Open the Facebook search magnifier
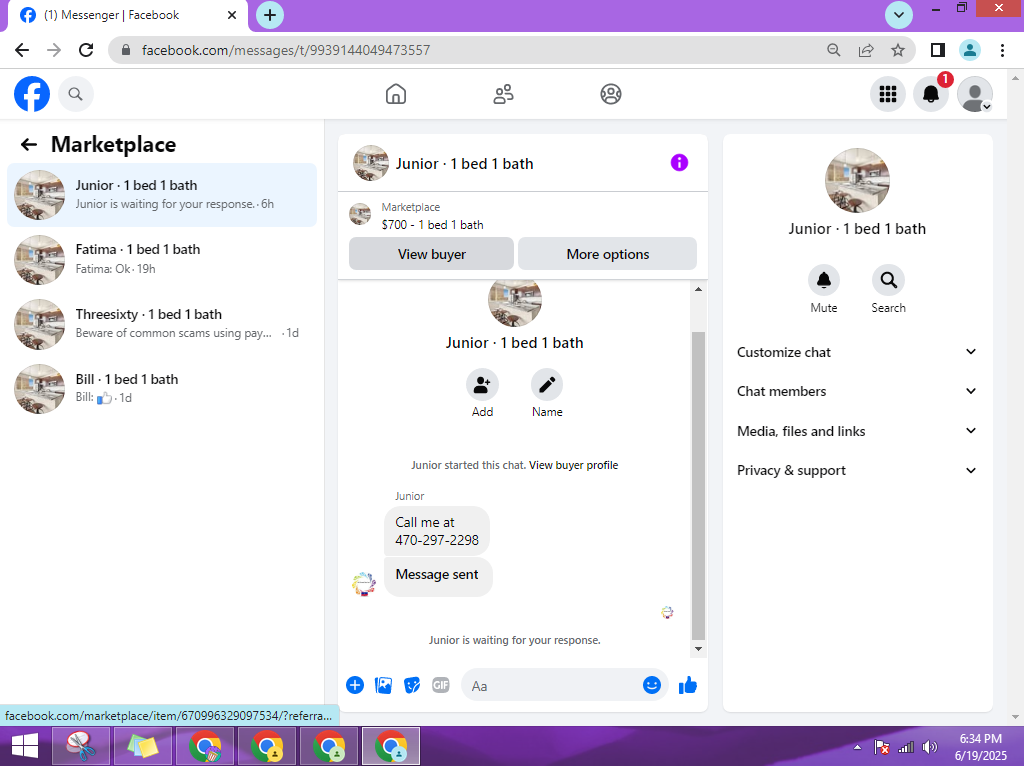The width and height of the screenshot is (1024, 766). click(x=76, y=94)
